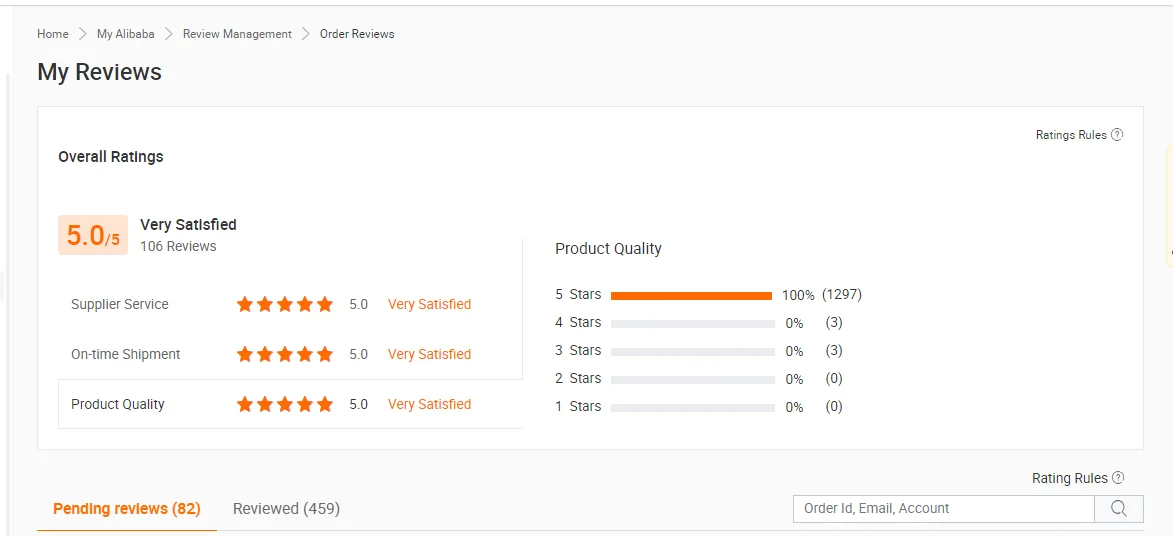Image resolution: width=1173 pixels, height=536 pixels.
Task: Open My Alibaba breadcrumb link
Action: point(126,34)
